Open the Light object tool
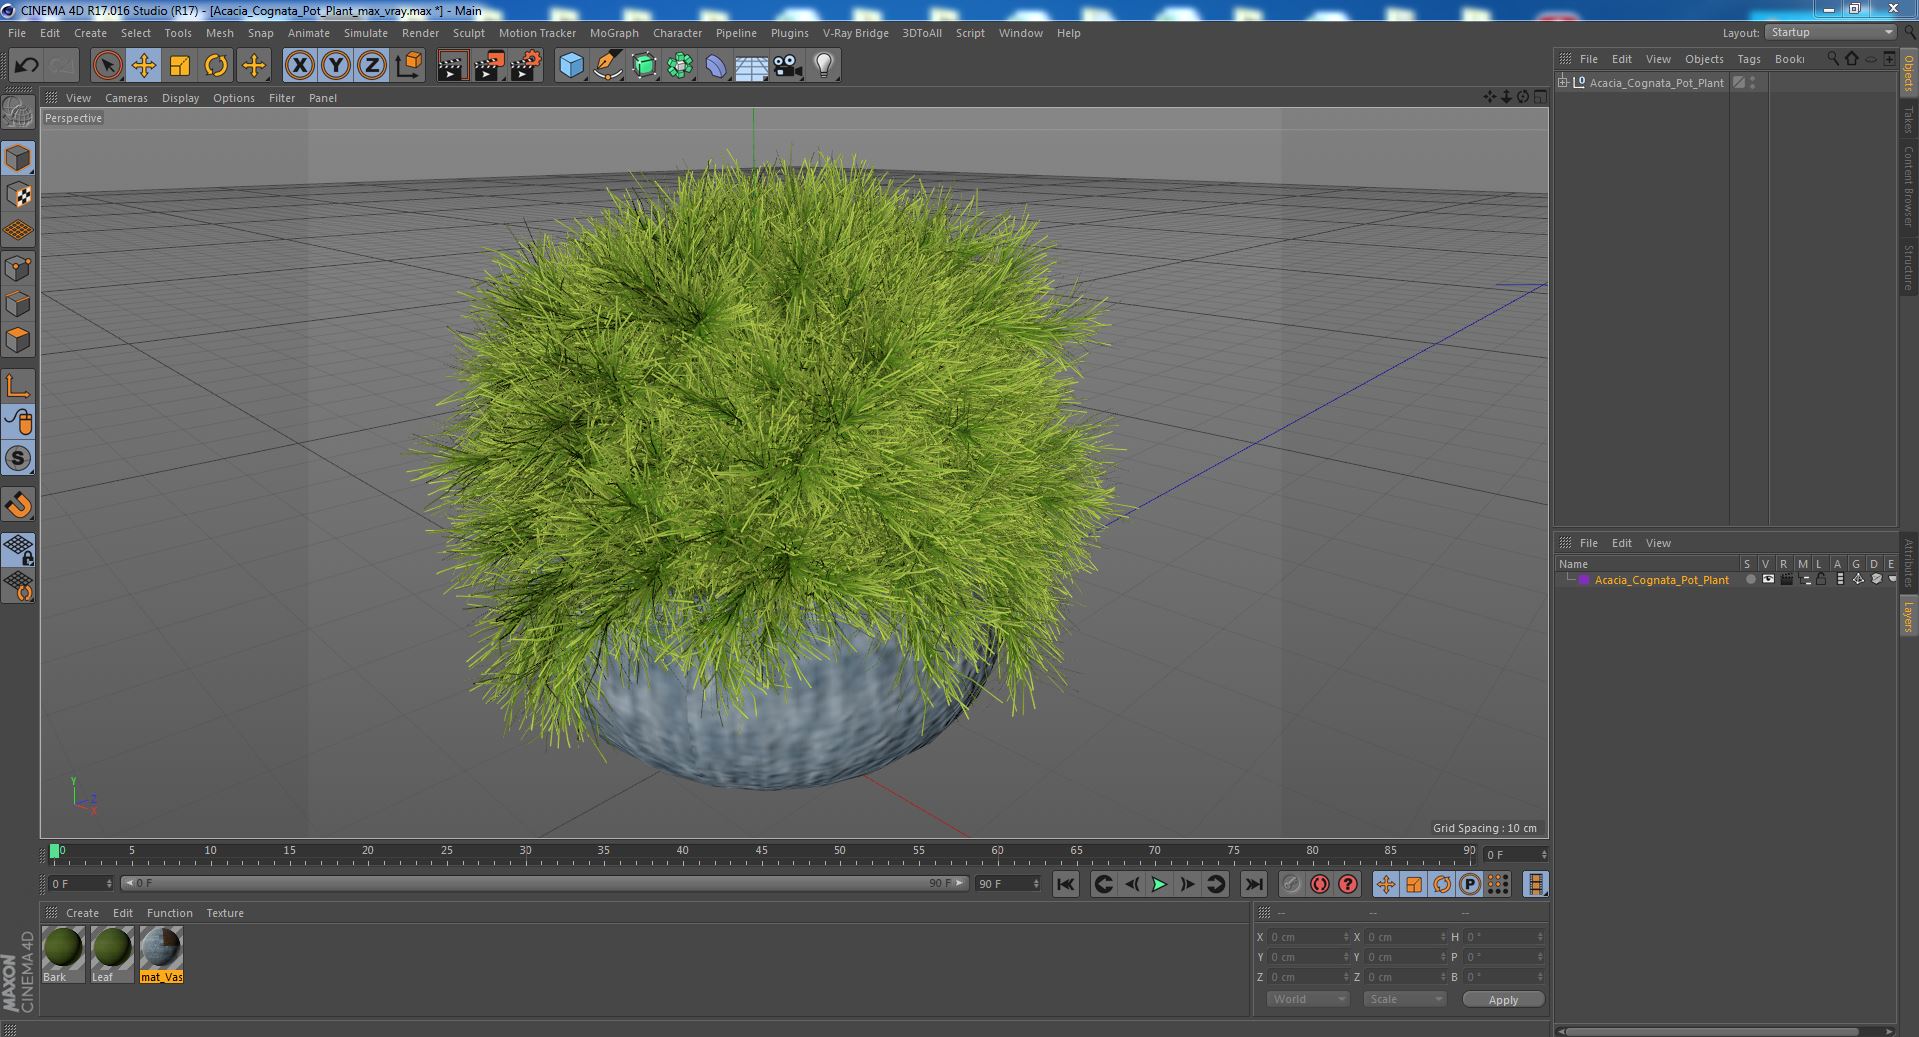Image resolution: width=1919 pixels, height=1037 pixels. [823, 66]
